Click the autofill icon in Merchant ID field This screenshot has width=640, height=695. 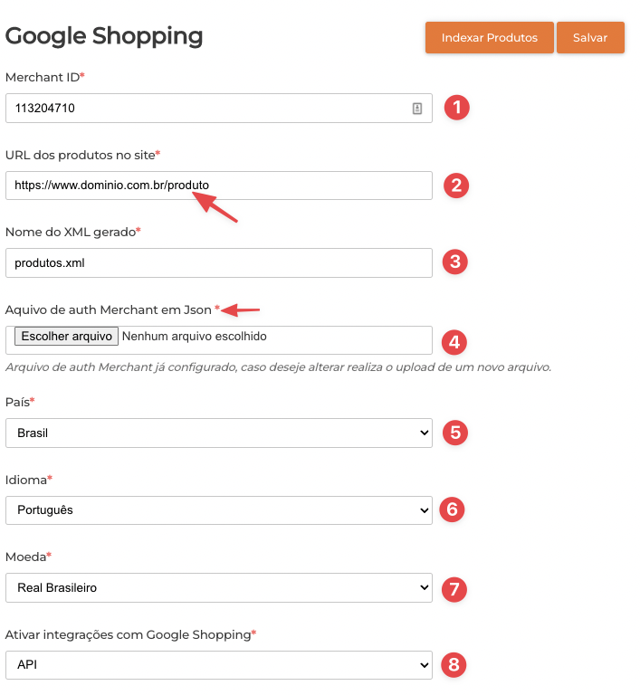tap(417, 108)
